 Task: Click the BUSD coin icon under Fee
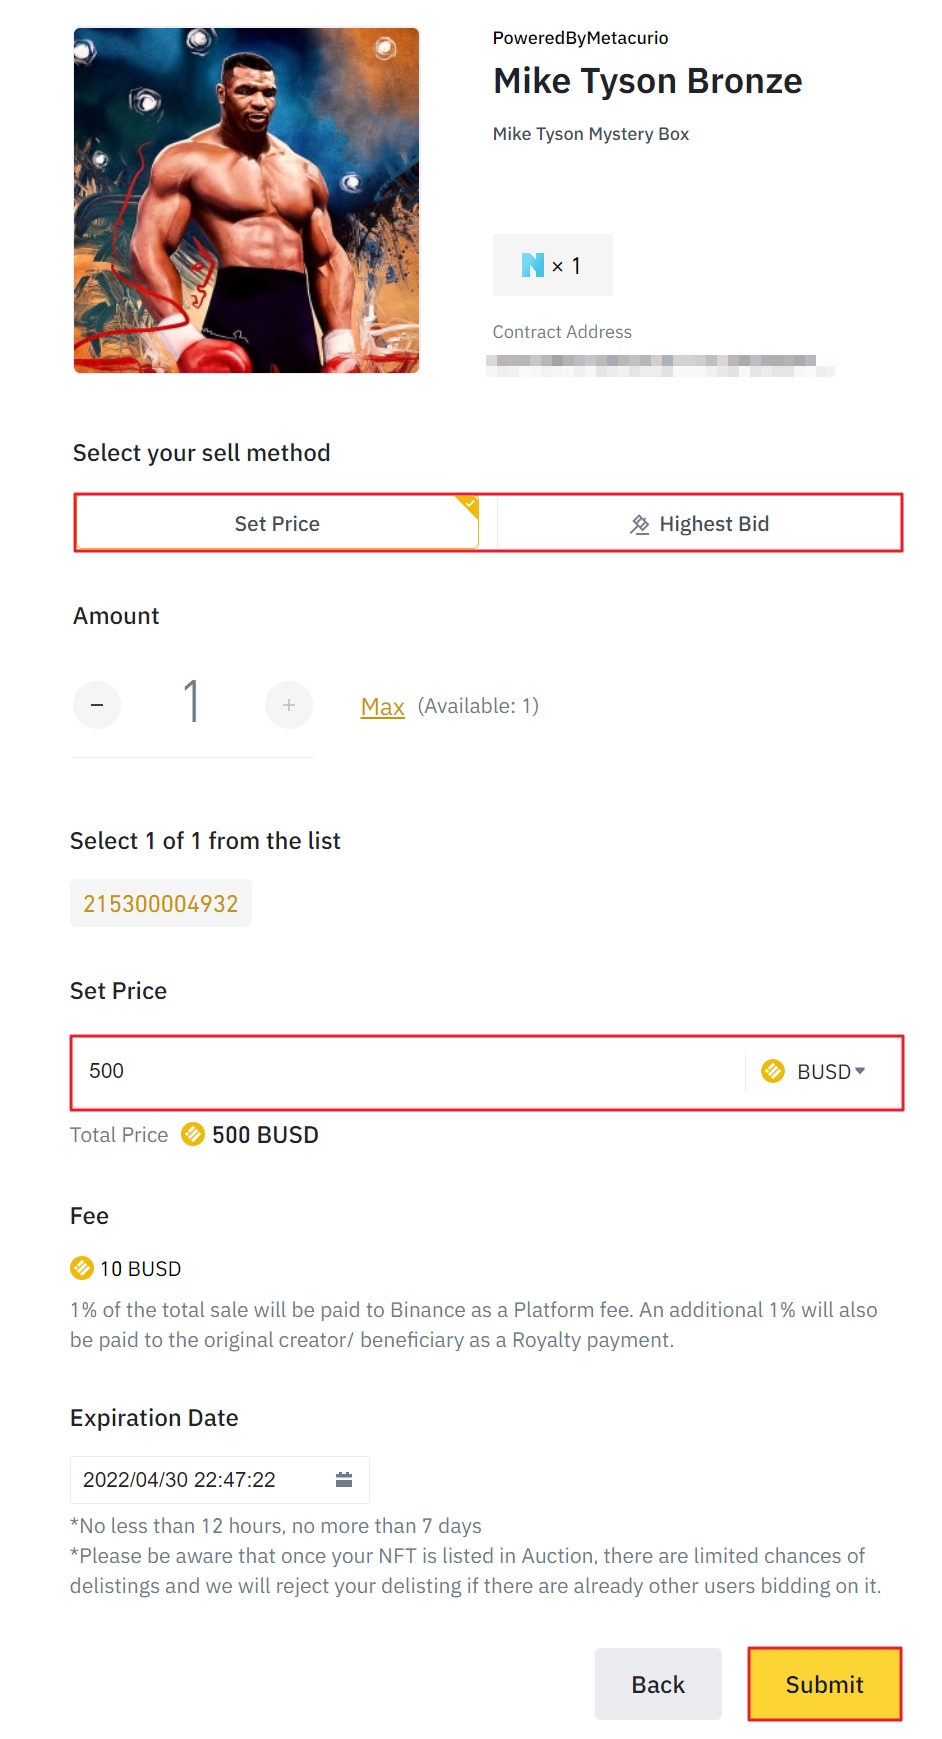(x=82, y=1268)
